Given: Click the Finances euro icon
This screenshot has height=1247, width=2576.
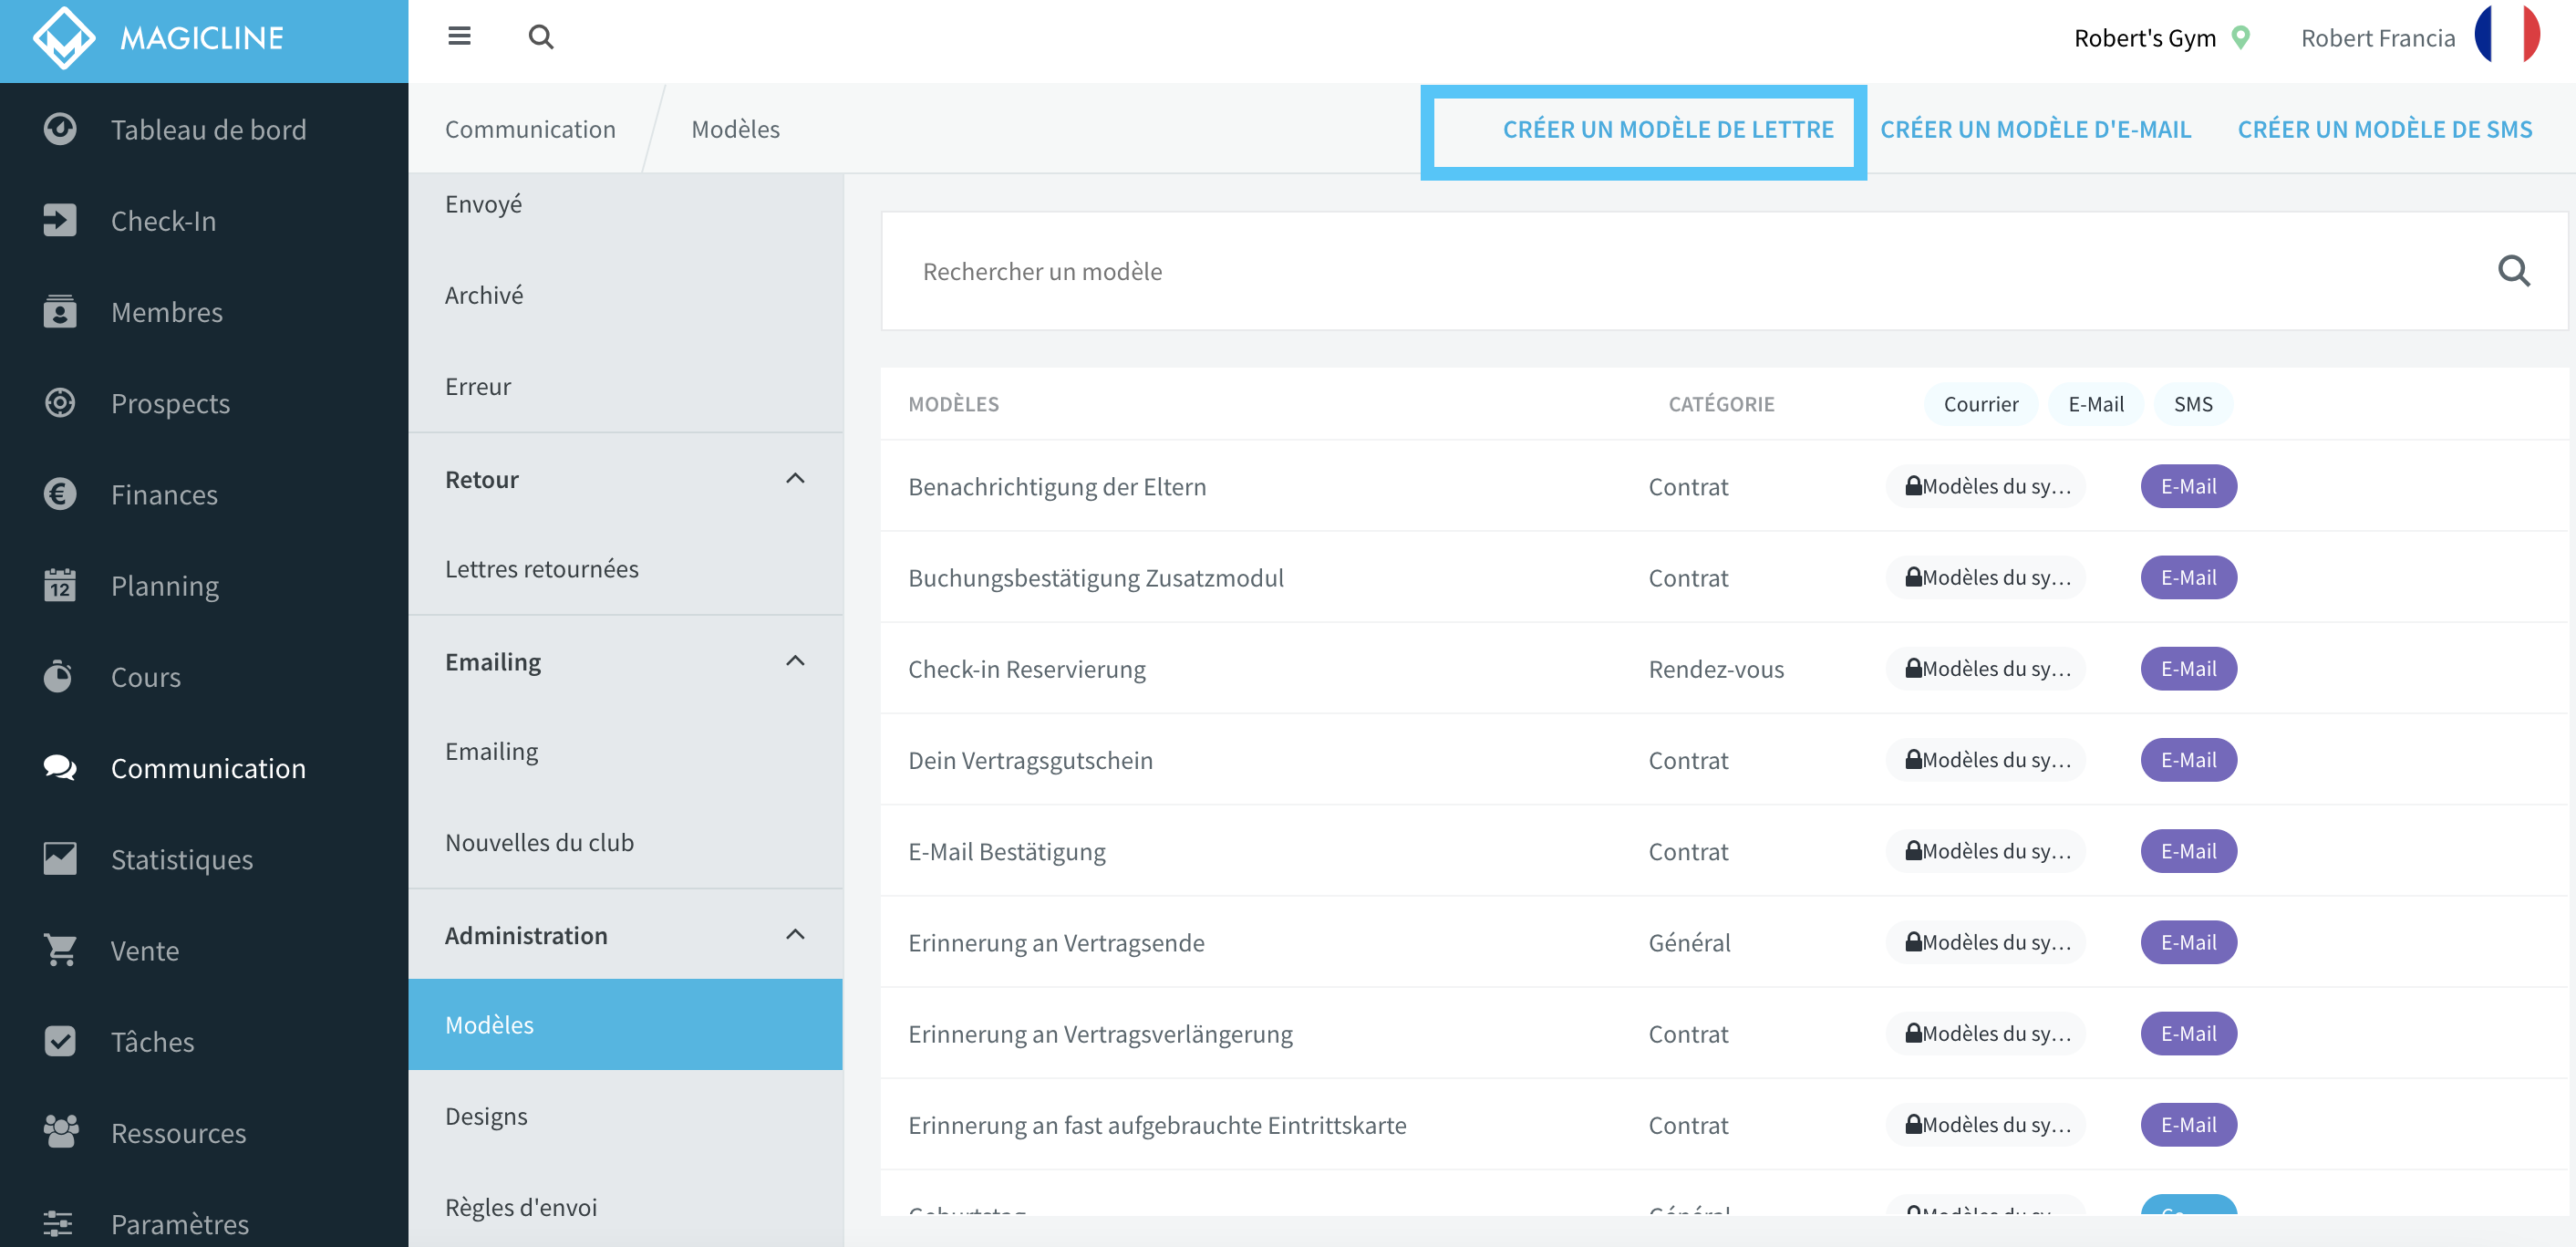Looking at the screenshot, I should coord(60,494).
